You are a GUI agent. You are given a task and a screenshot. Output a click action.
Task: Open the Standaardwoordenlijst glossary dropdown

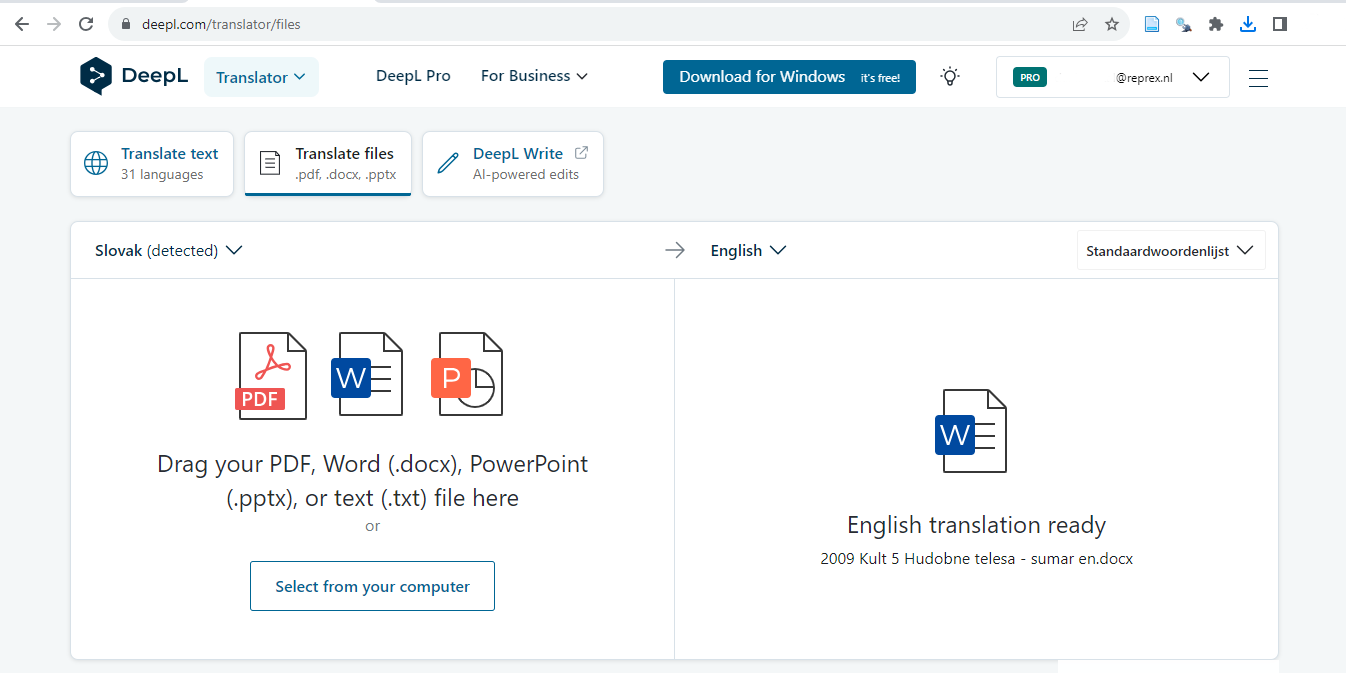tap(1170, 251)
